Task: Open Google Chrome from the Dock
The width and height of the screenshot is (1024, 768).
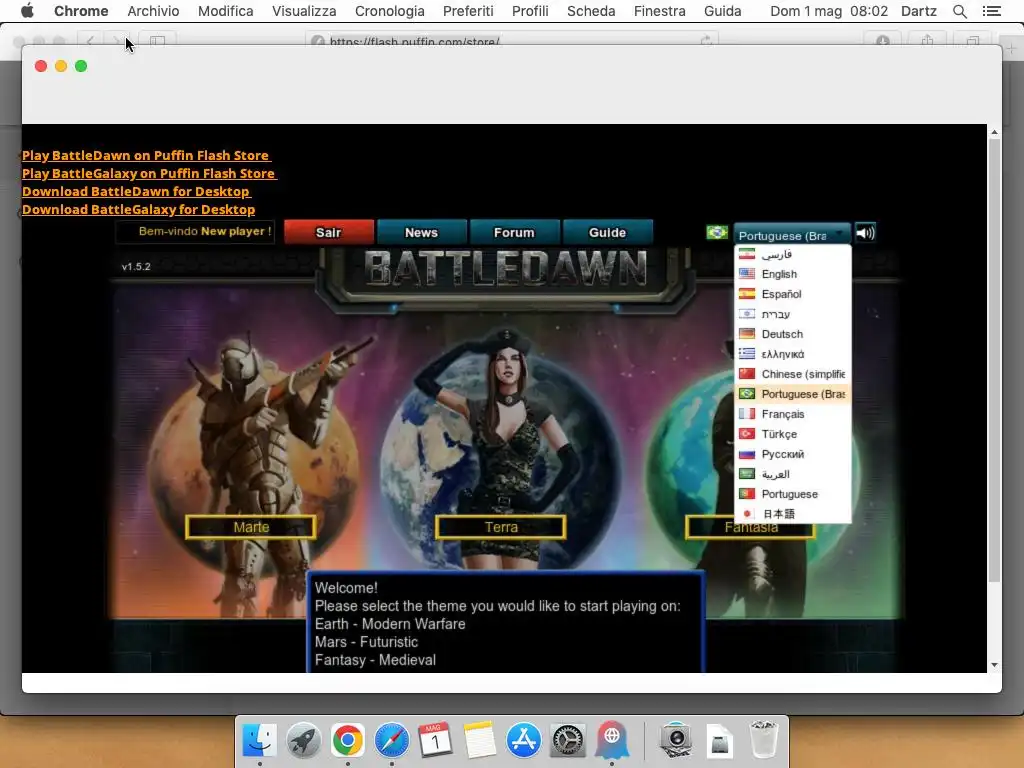Action: pyautogui.click(x=347, y=740)
